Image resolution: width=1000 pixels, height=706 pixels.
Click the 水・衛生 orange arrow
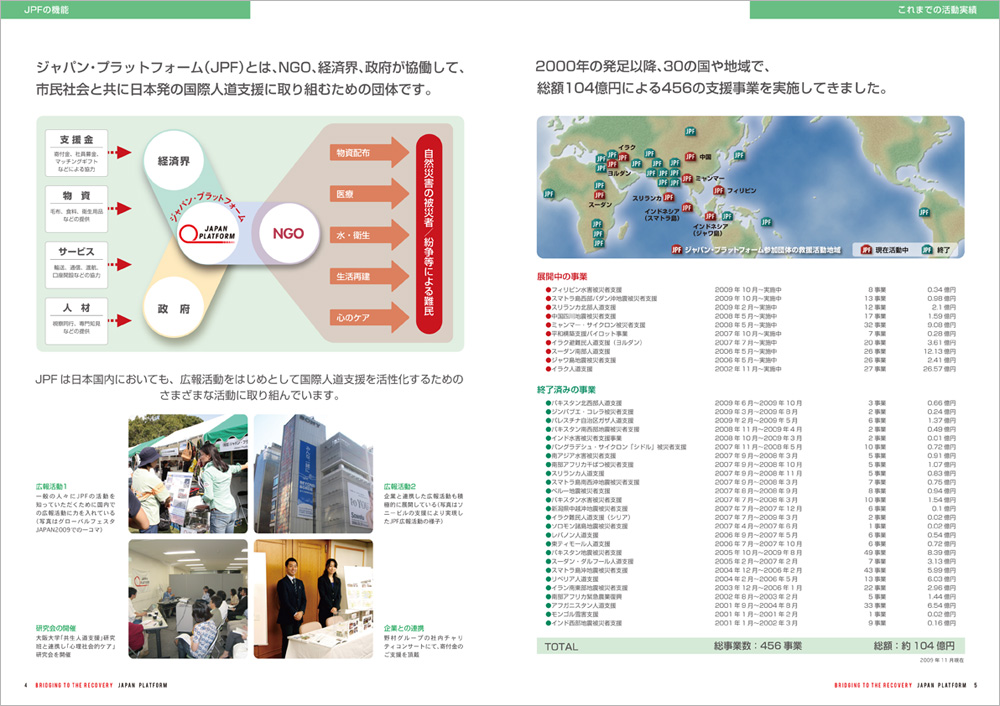click(x=369, y=235)
